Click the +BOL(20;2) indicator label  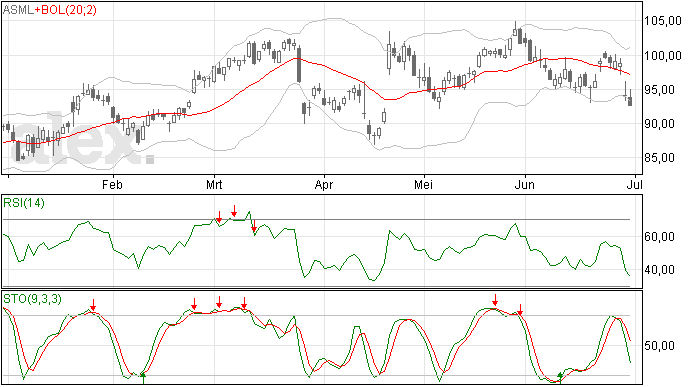click(65, 10)
